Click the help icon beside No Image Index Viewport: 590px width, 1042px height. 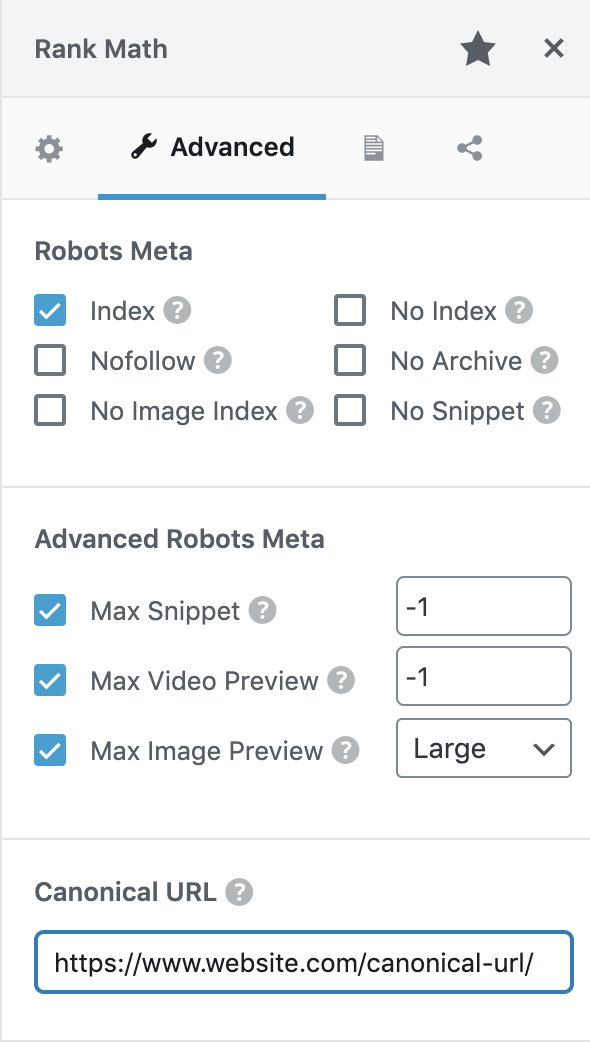tap(302, 411)
